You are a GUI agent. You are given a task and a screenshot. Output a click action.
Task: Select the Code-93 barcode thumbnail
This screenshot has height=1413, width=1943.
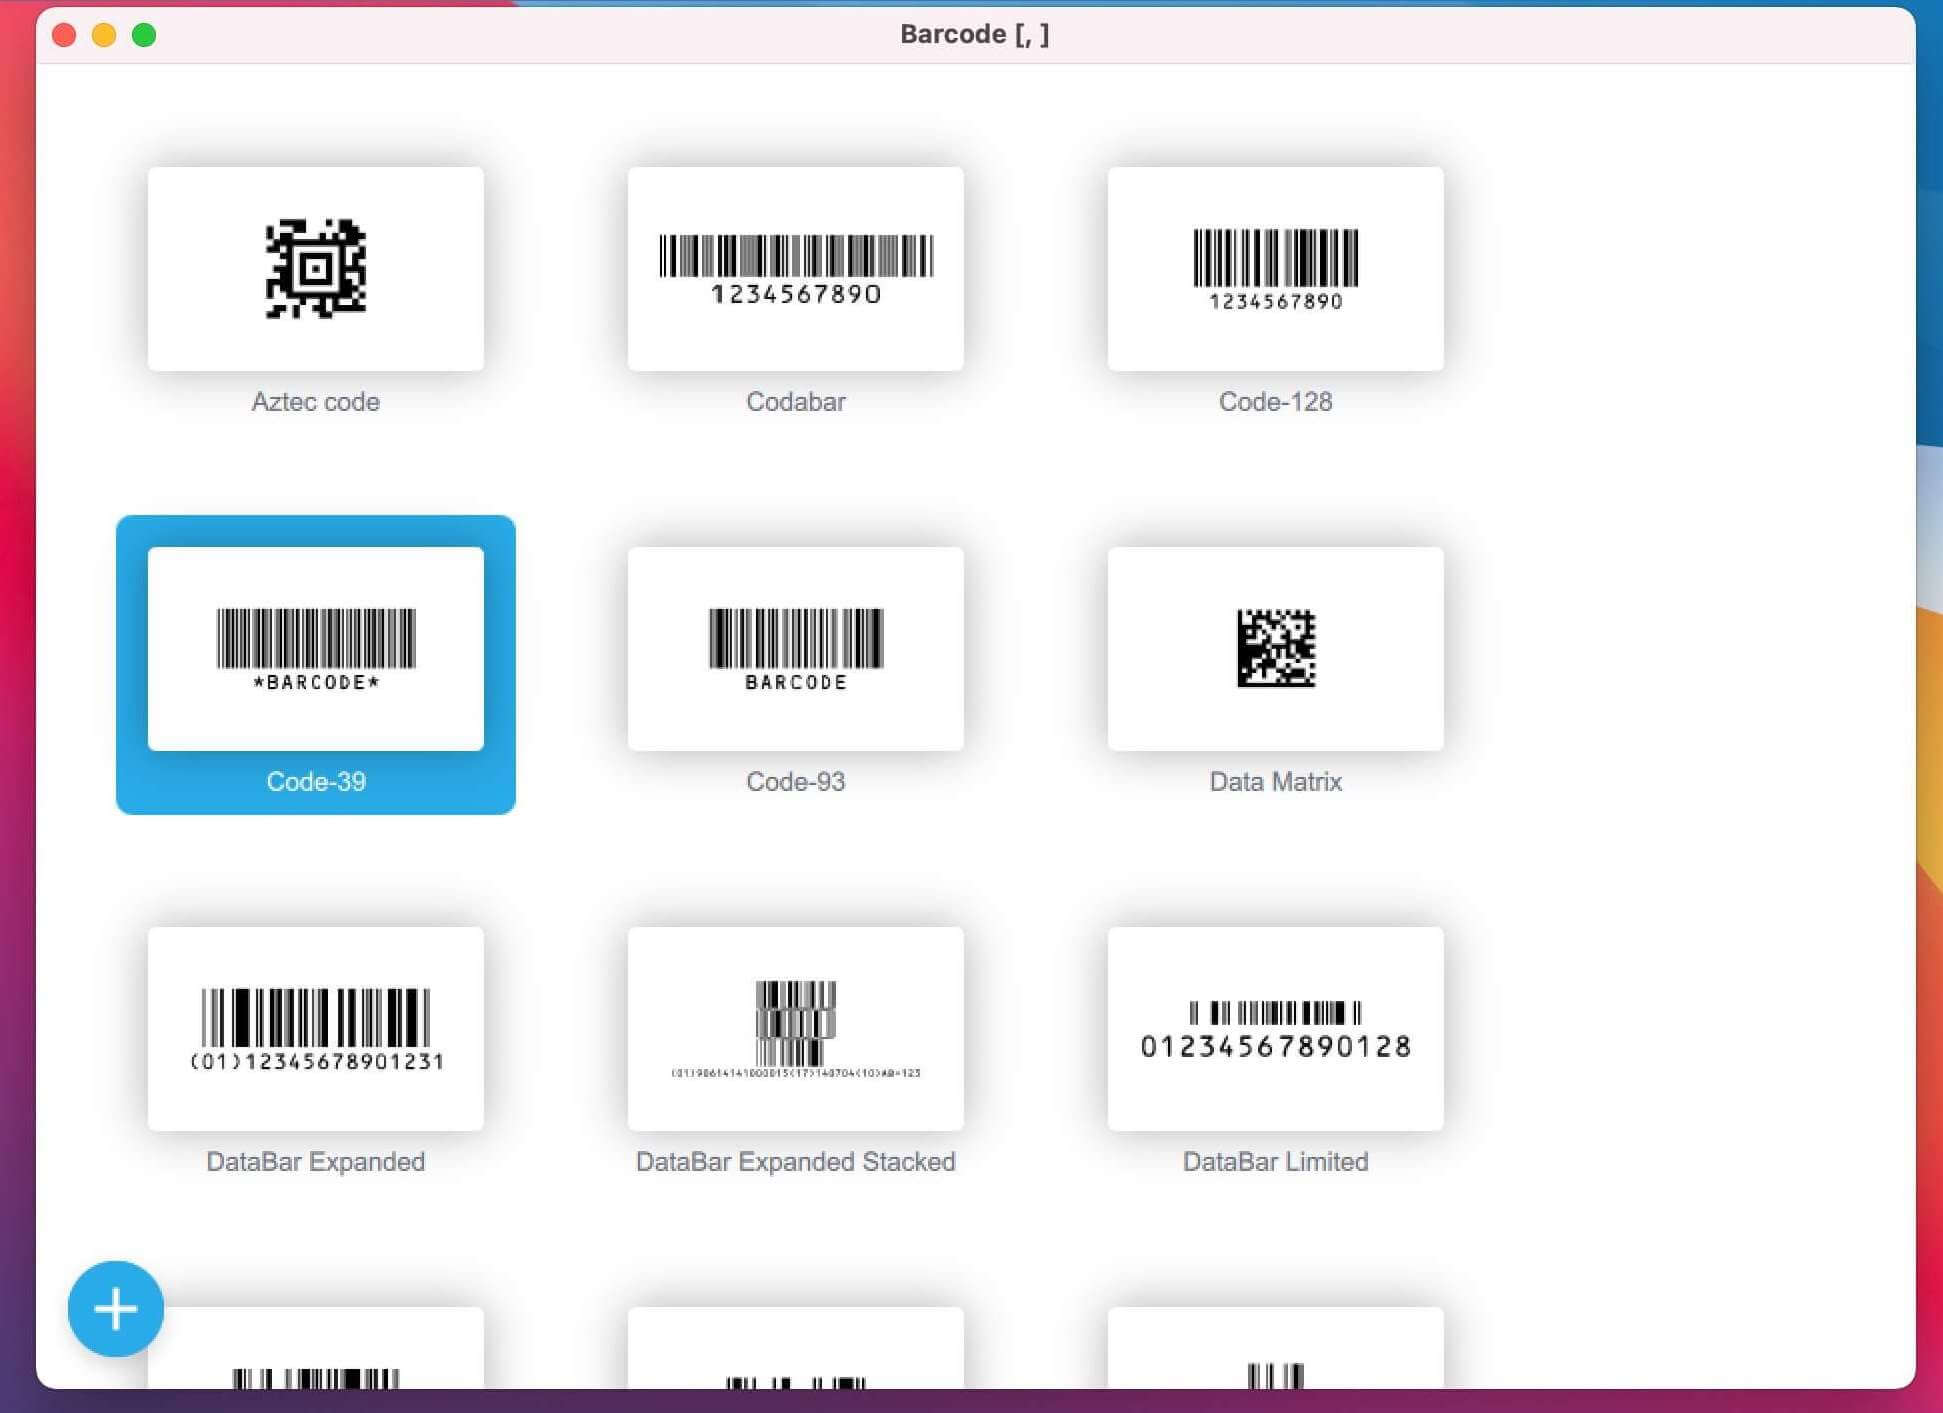tap(795, 648)
